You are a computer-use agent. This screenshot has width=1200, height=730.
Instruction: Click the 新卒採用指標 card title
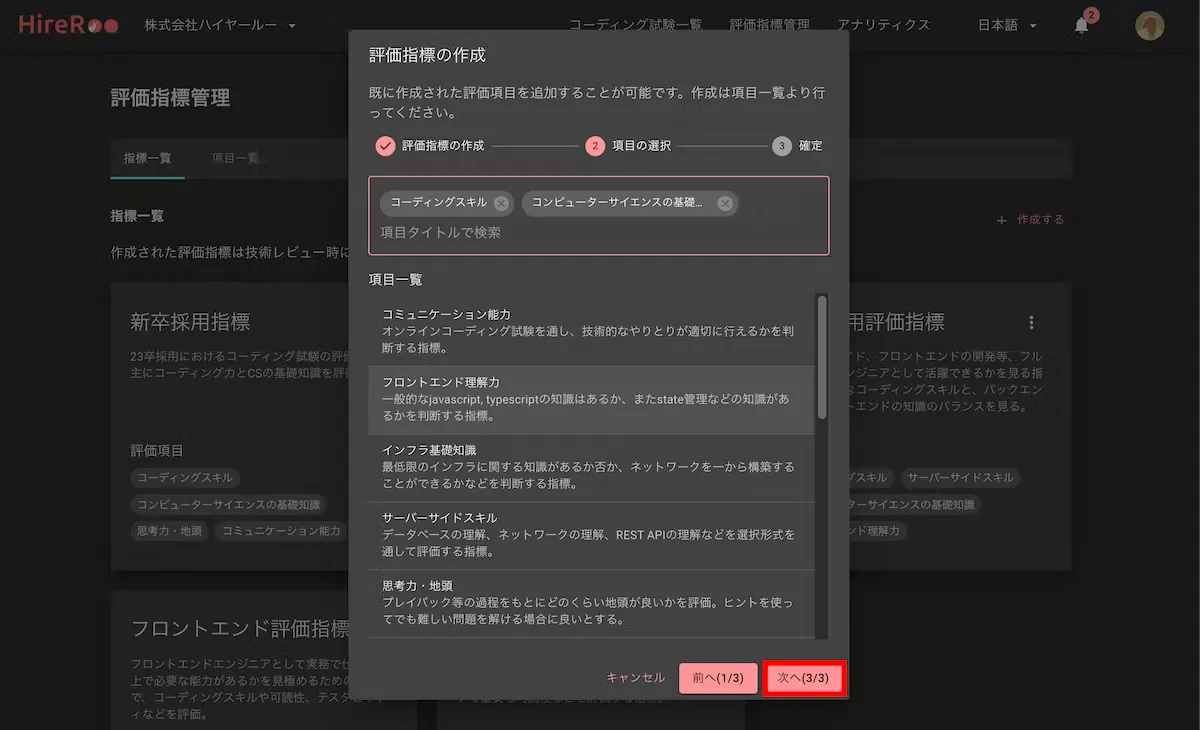click(190, 322)
